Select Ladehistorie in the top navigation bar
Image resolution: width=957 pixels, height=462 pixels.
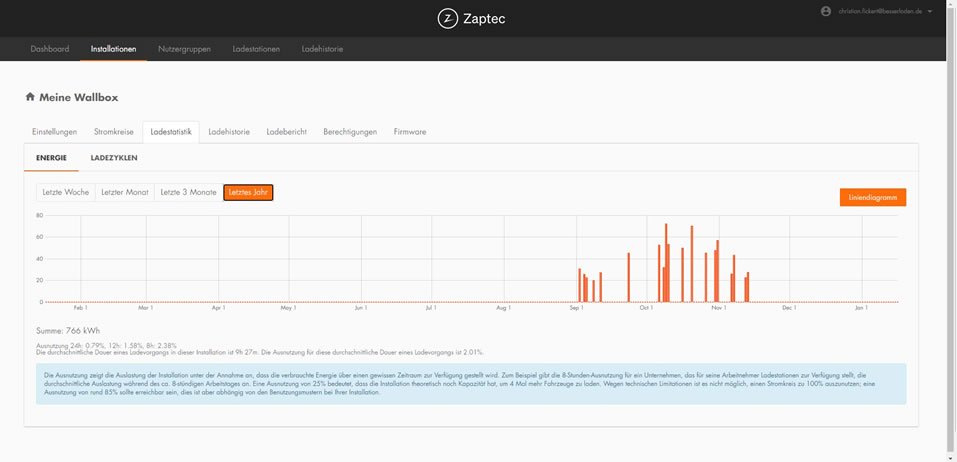[322, 49]
